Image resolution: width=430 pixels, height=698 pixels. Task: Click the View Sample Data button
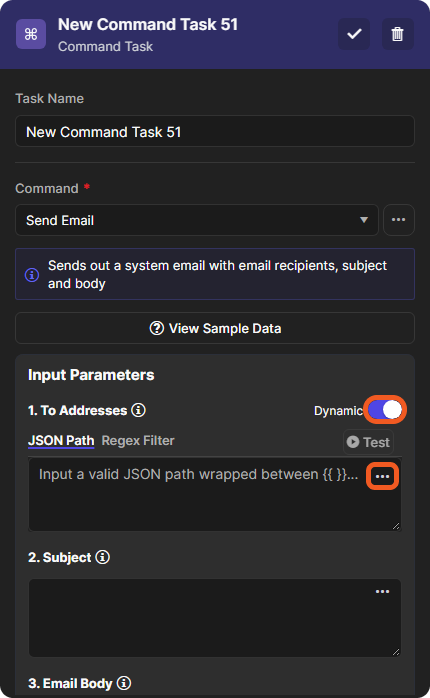click(x=215, y=328)
